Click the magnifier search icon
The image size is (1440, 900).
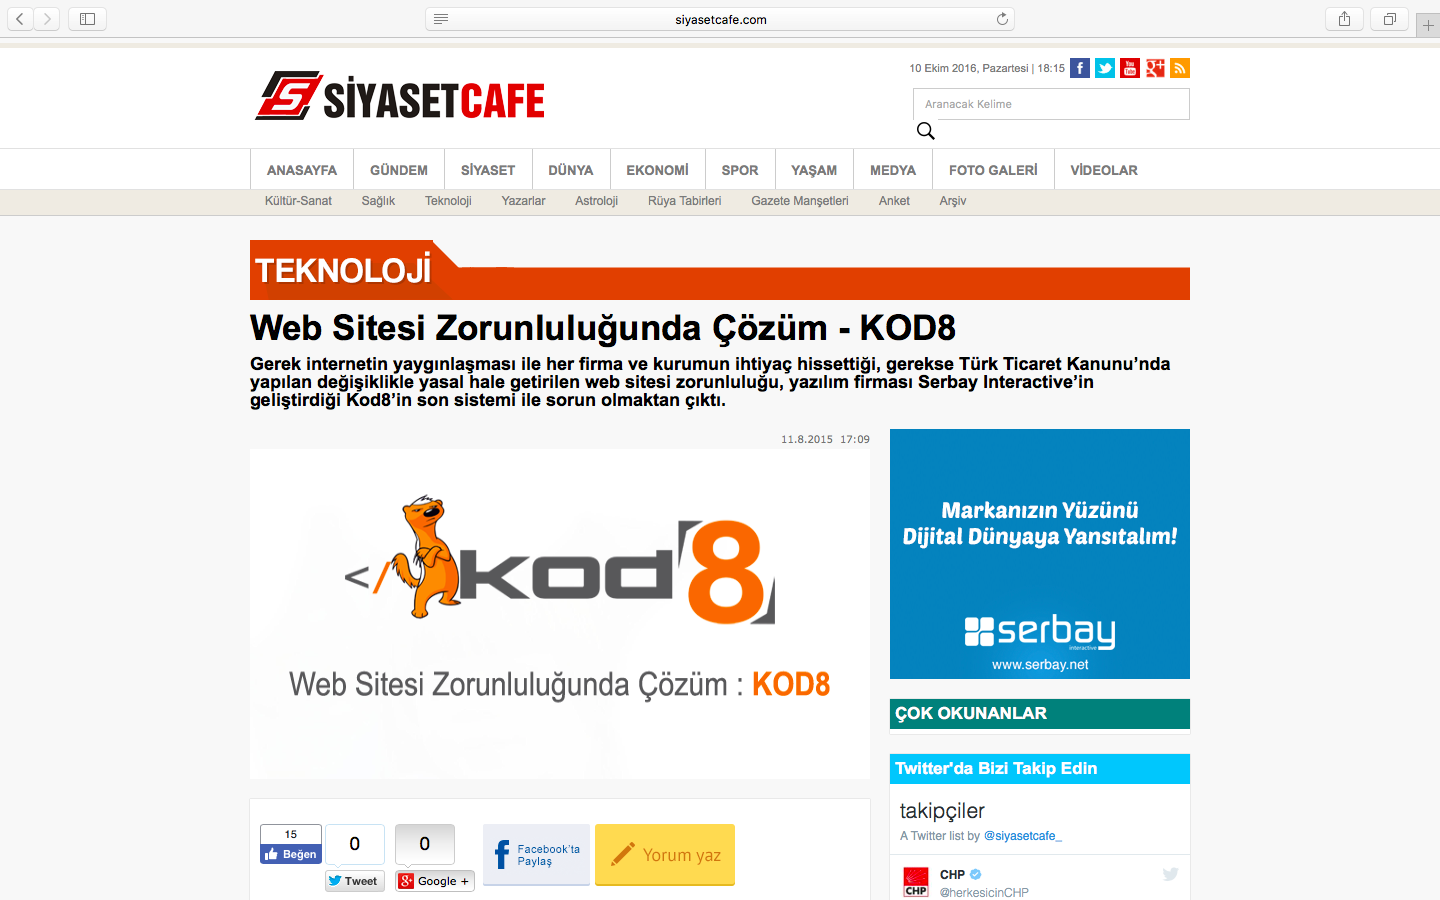926,131
